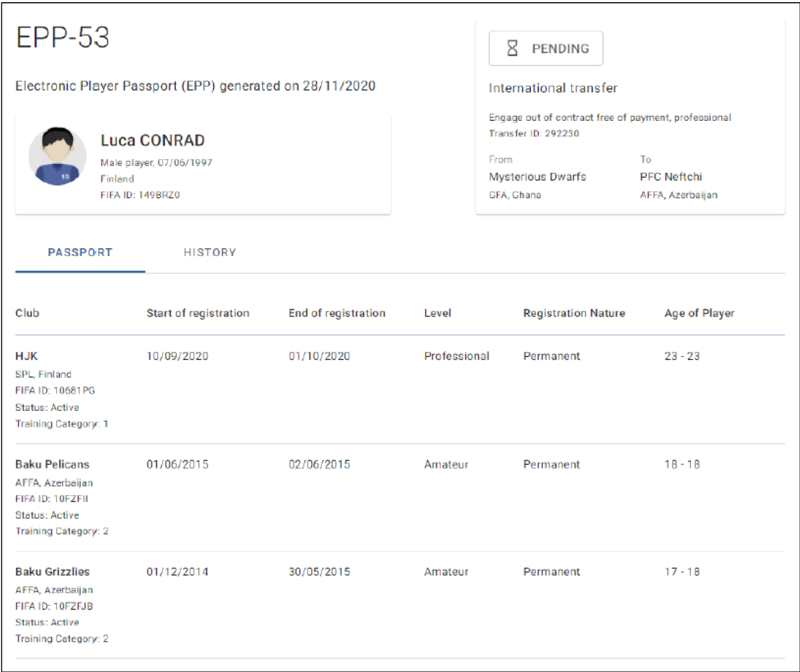The image size is (800, 672).
Task: Sort by Start of registration column
Action: tap(198, 313)
